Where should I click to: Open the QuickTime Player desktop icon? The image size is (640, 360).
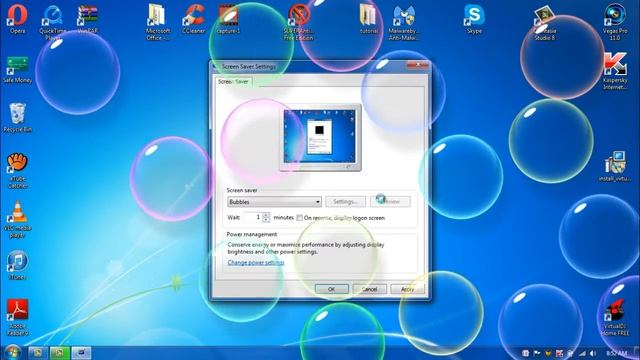point(53,21)
